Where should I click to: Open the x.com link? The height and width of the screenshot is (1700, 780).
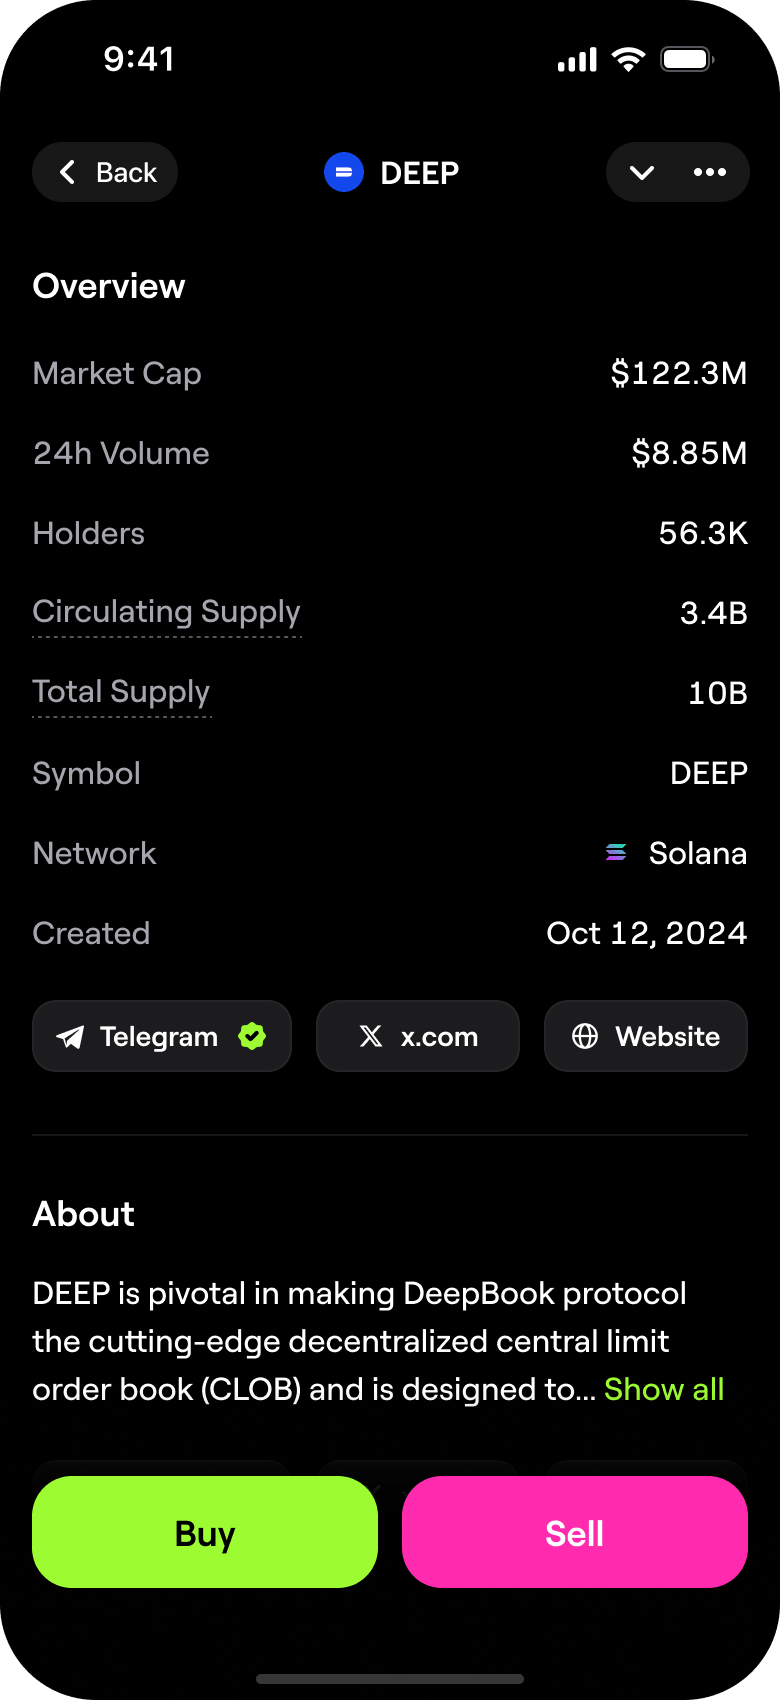point(439,1037)
